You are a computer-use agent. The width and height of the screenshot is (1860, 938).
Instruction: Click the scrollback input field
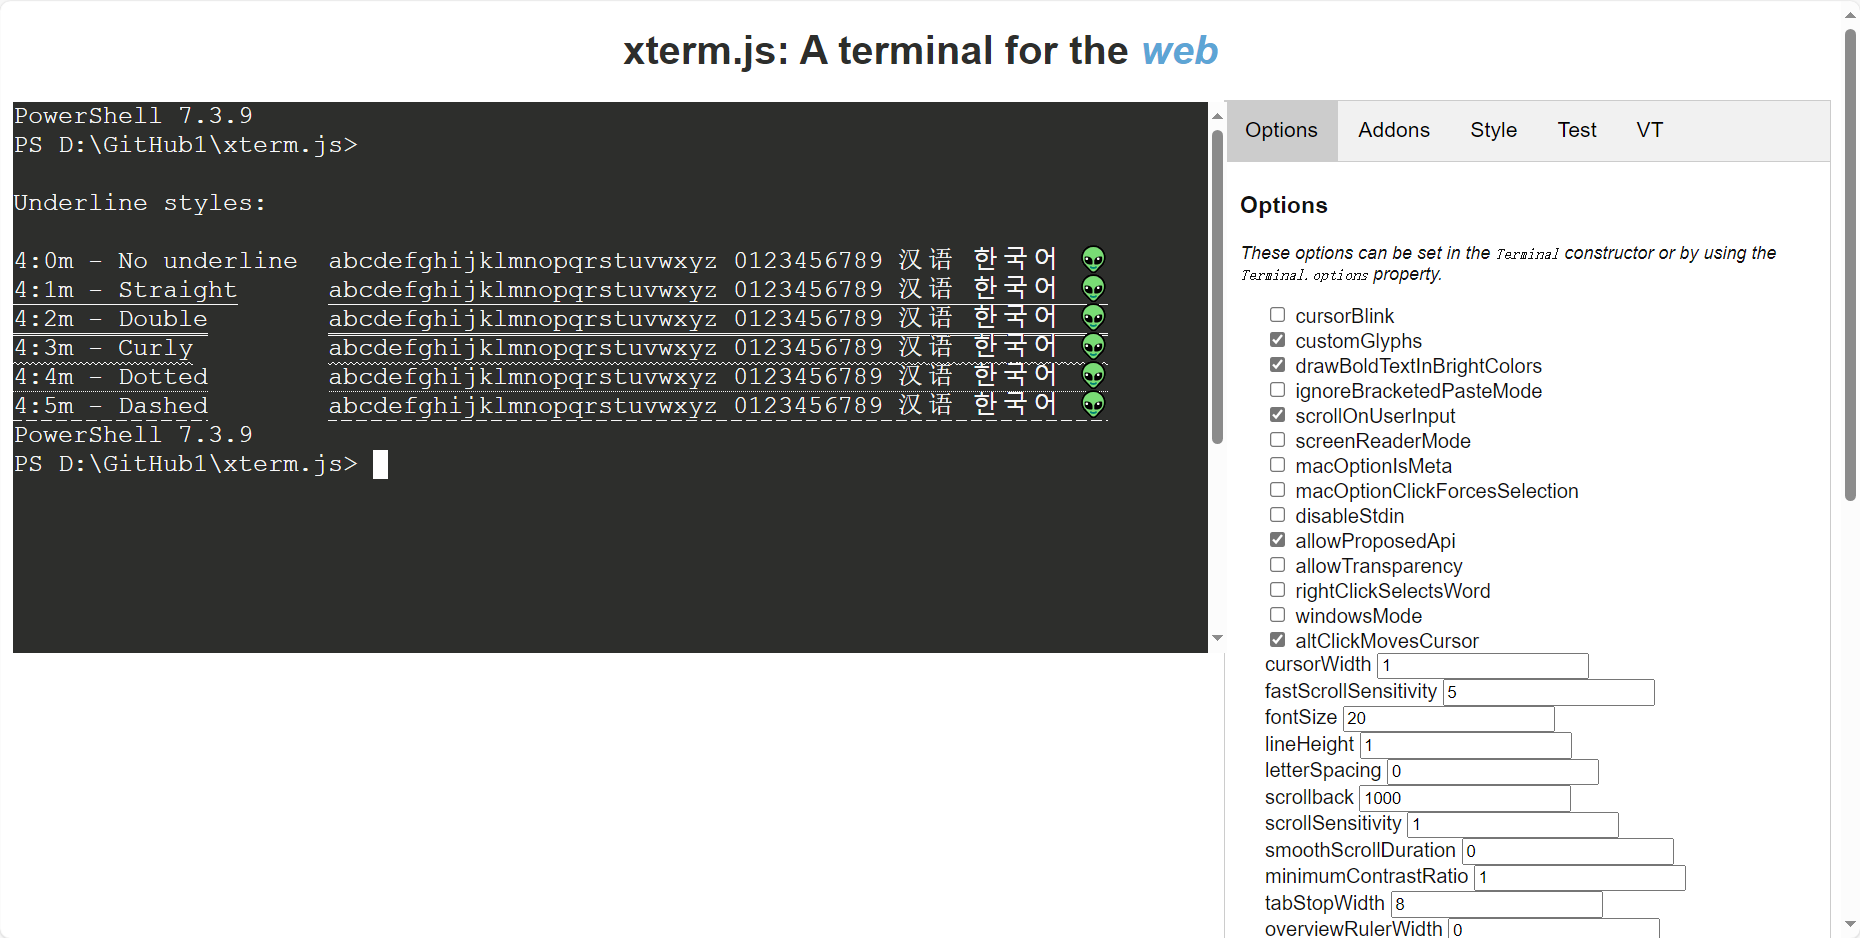tap(1463, 798)
